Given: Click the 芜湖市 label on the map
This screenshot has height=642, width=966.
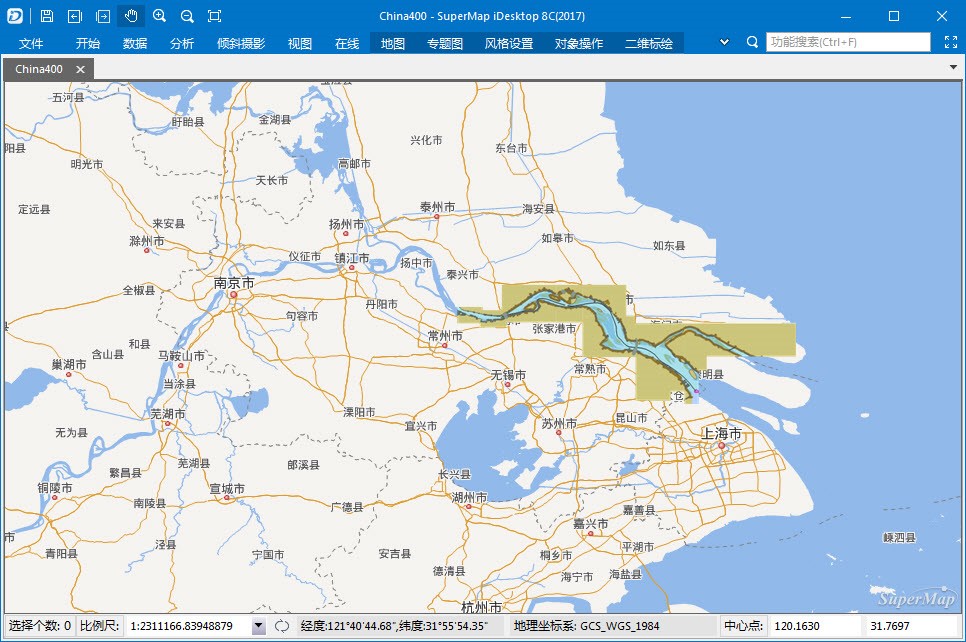Looking at the screenshot, I should pos(168,414).
